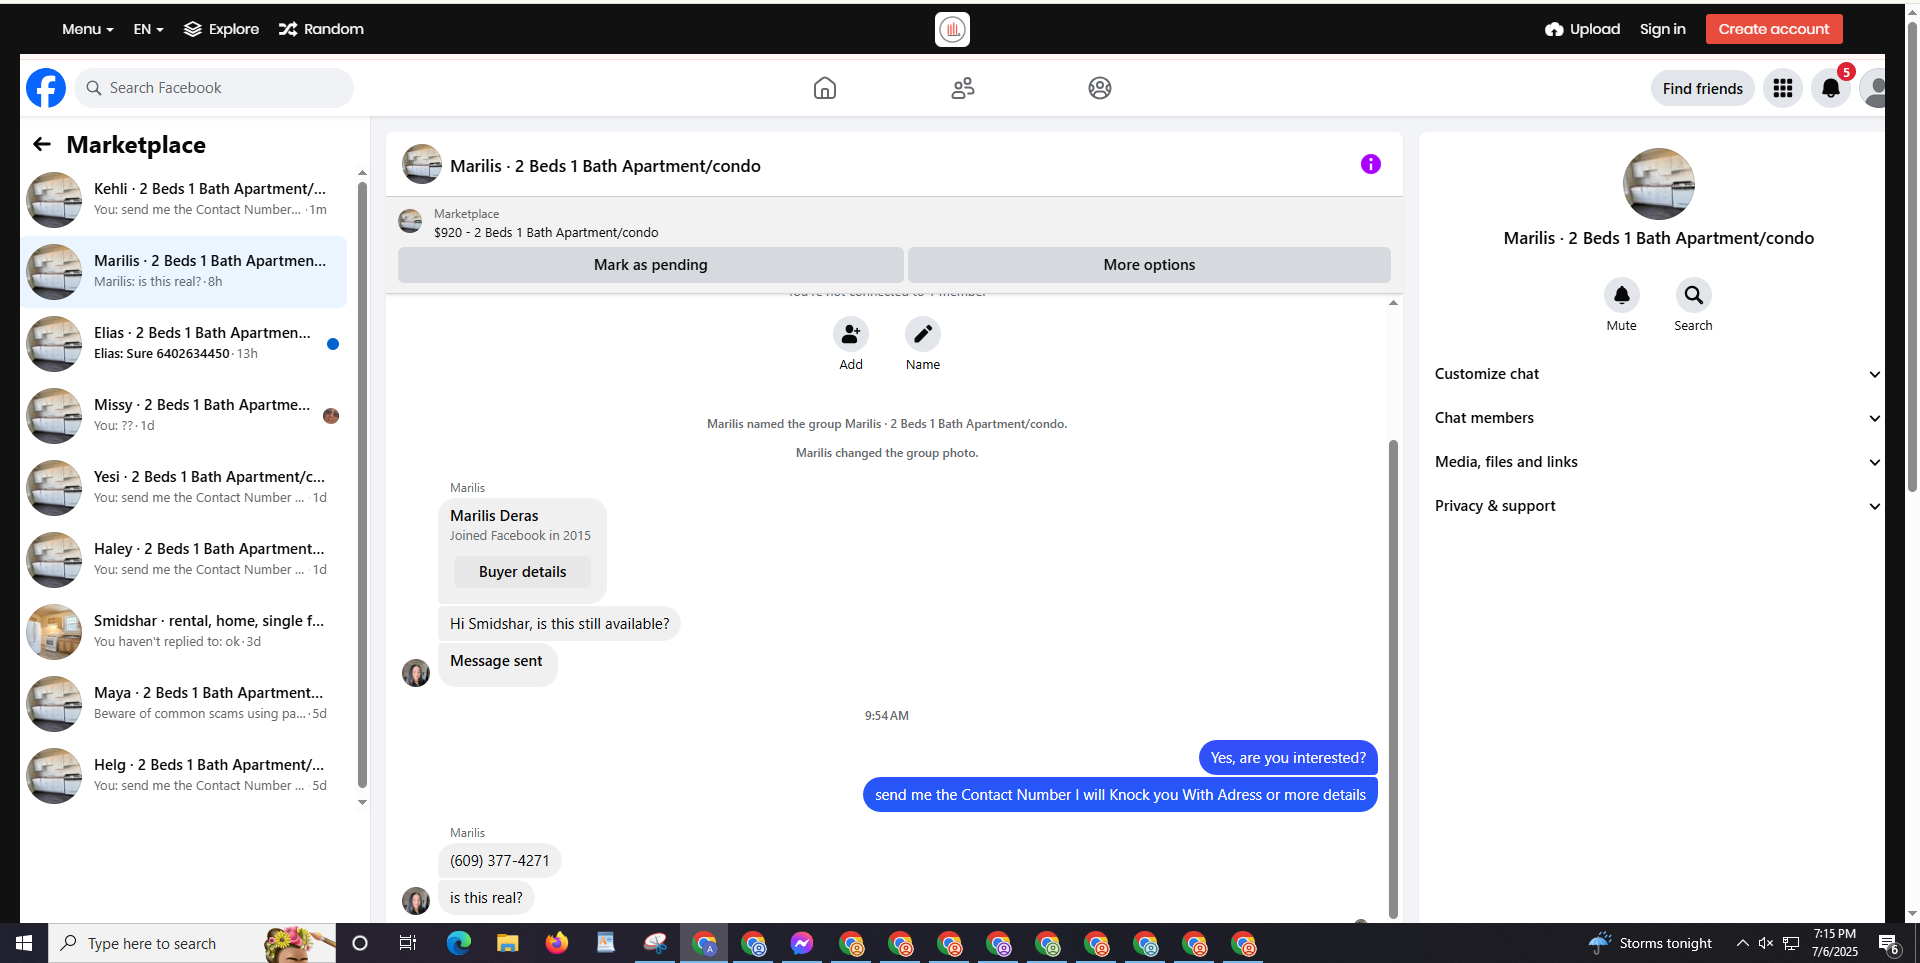This screenshot has width=1920, height=963.
Task: Click the browser page vertical scrollbar
Action: tap(1912, 255)
